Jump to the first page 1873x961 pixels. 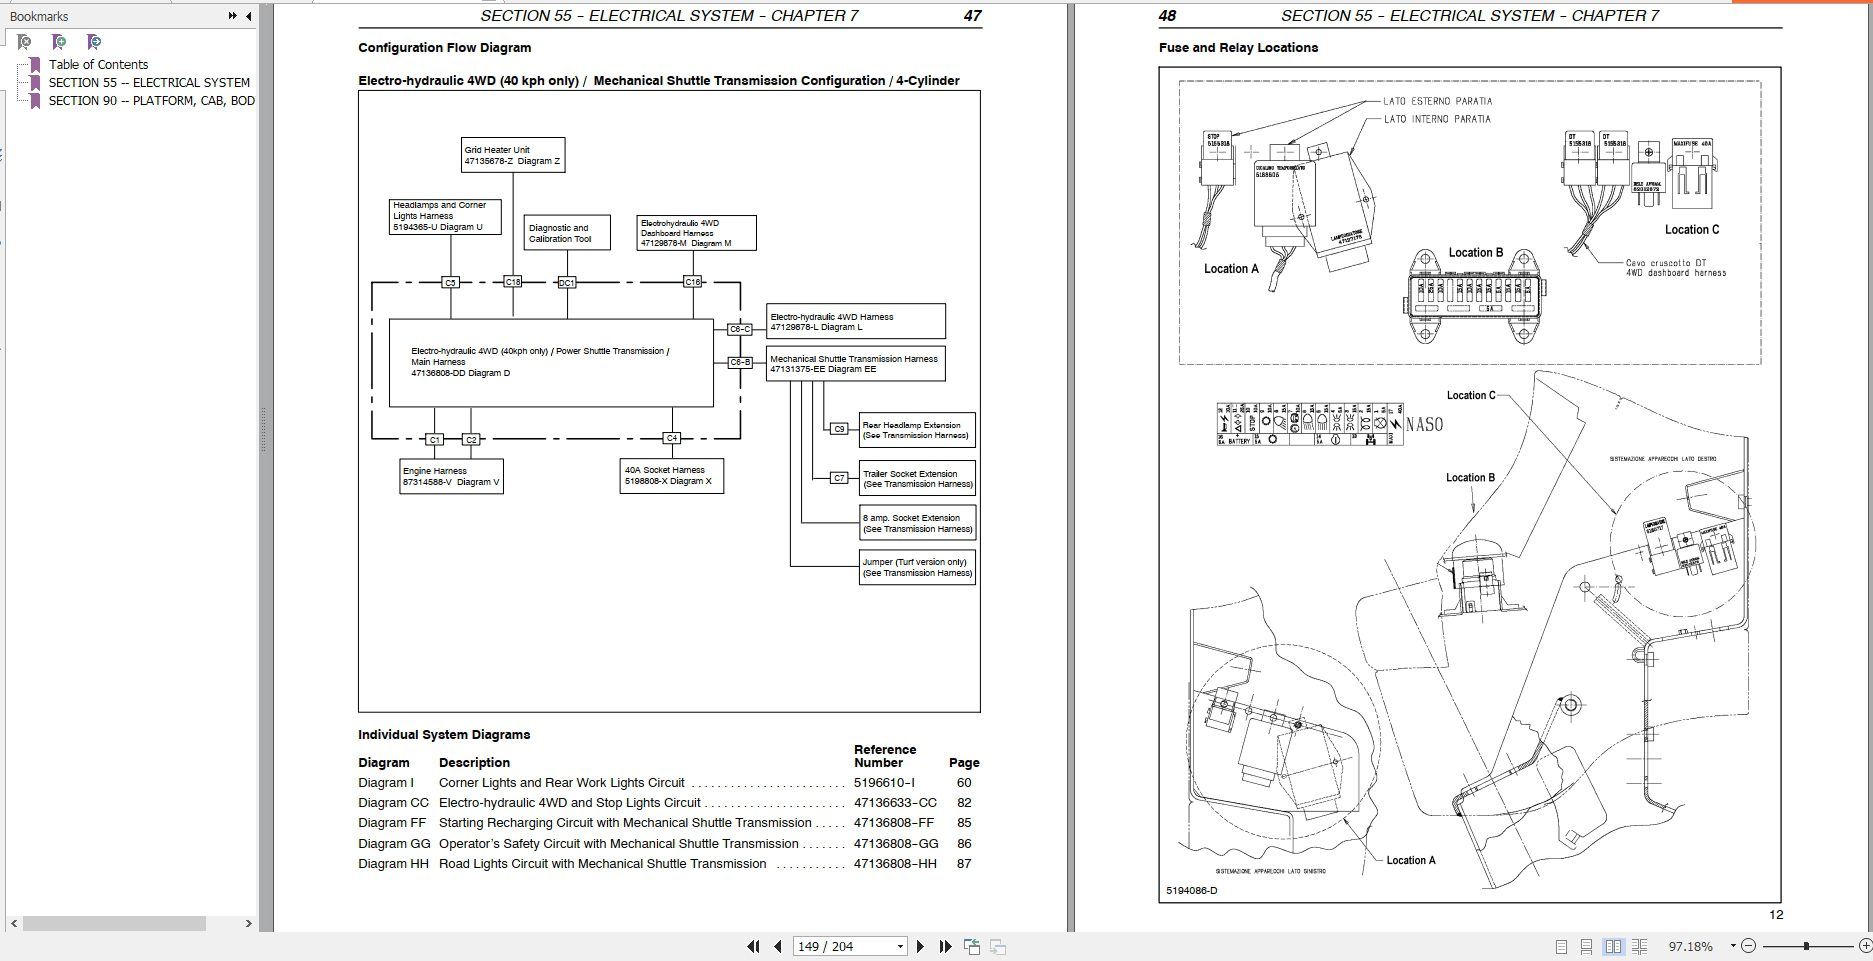tap(753, 945)
